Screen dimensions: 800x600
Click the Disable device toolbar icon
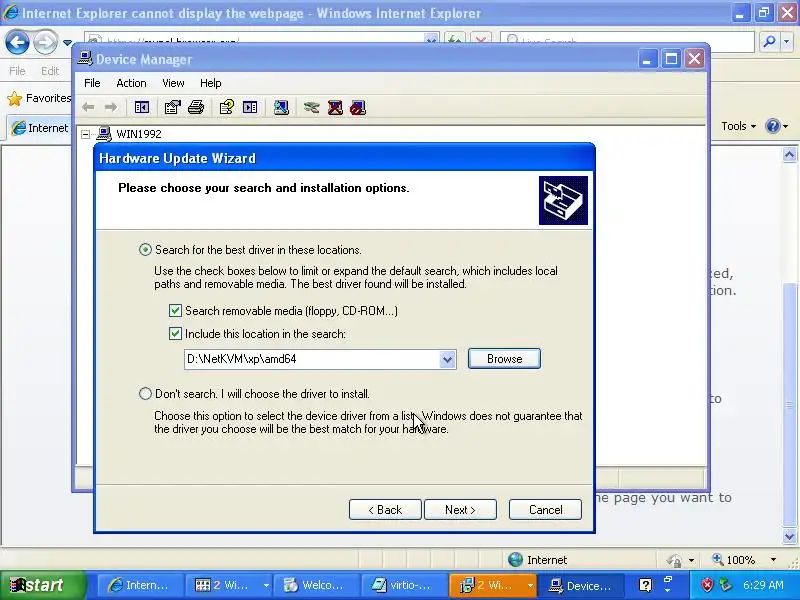point(358,107)
